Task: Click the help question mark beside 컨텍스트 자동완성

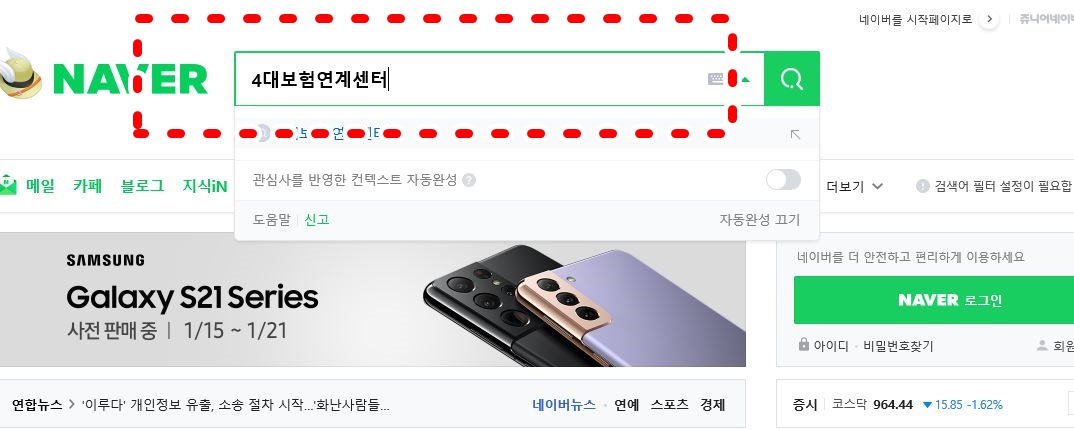Action: pos(469,180)
